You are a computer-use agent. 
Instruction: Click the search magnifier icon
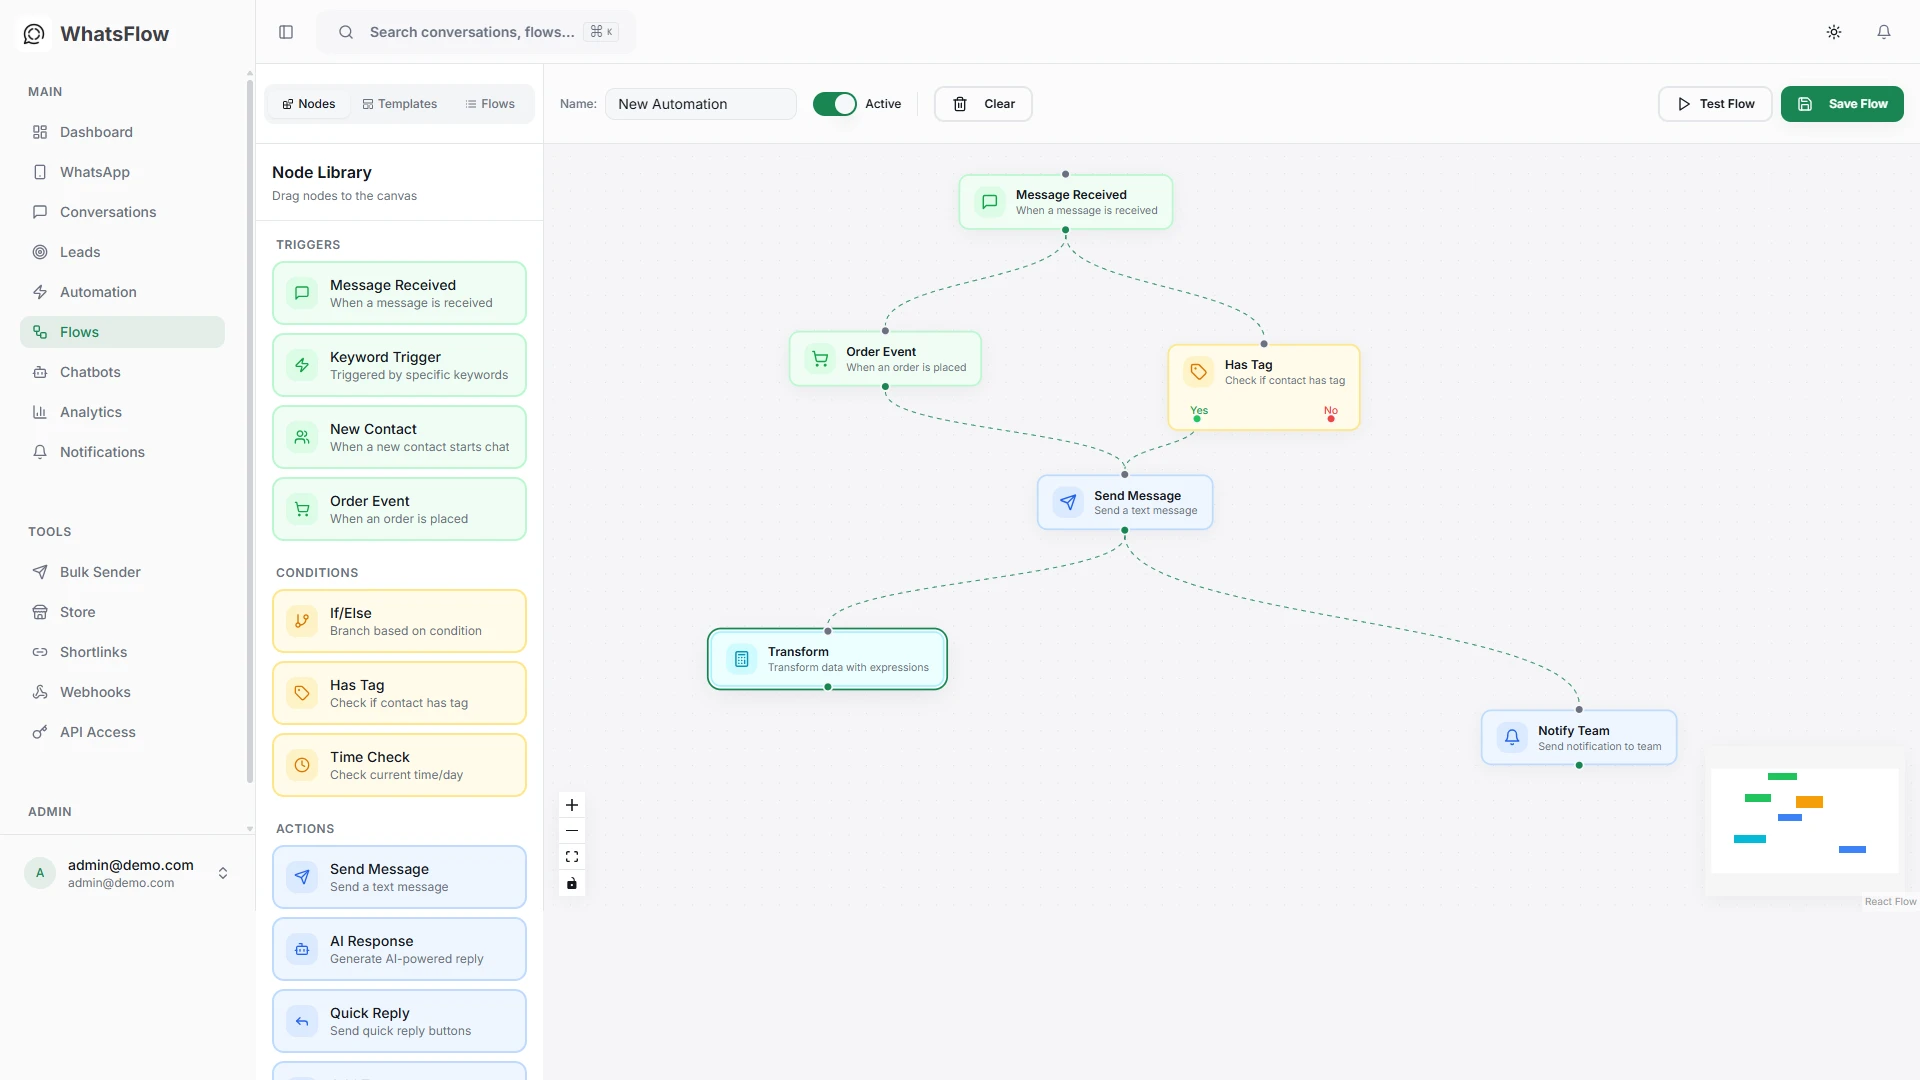pyautogui.click(x=346, y=32)
